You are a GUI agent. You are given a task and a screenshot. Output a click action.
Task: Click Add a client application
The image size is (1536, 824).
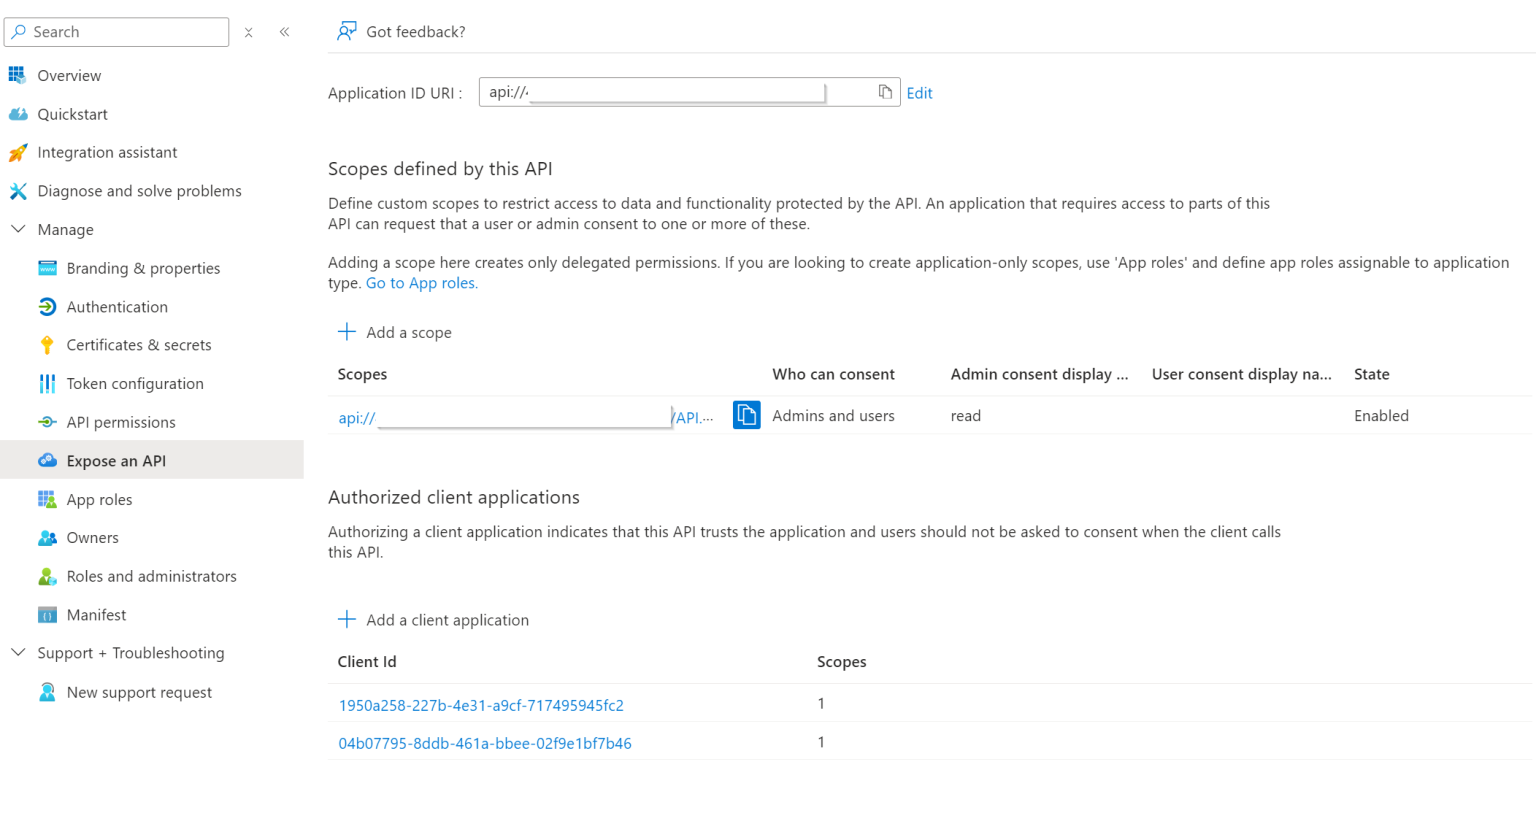pos(433,619)
